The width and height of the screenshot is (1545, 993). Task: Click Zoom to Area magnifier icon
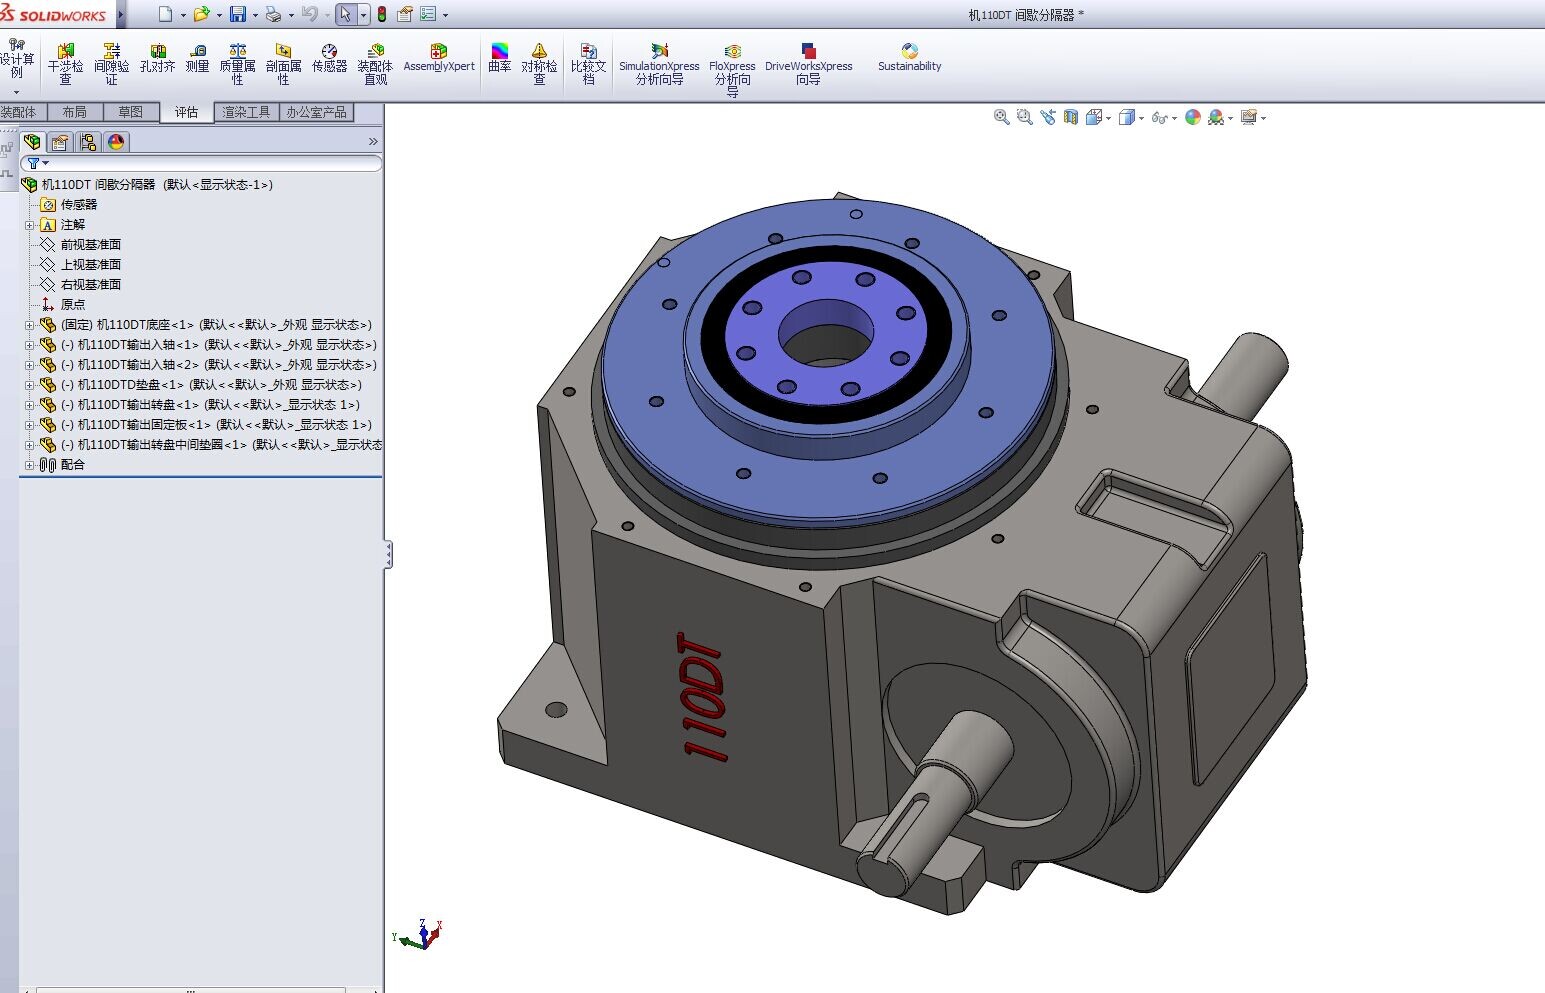1024,117
